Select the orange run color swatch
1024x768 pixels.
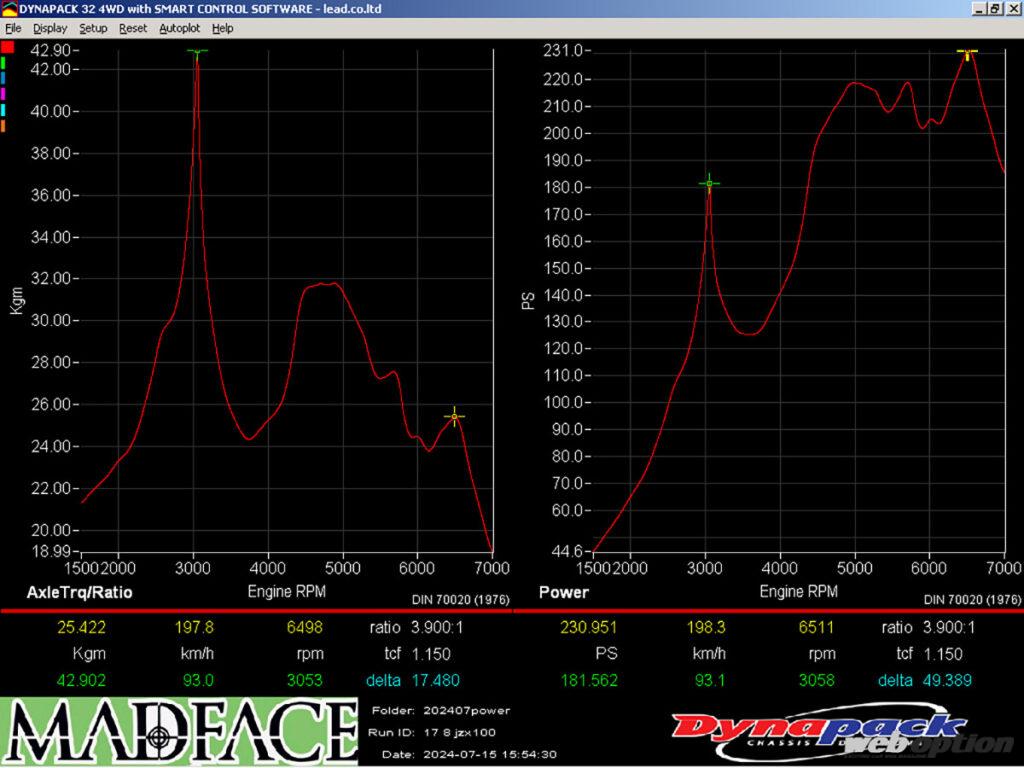click(4, 125)
